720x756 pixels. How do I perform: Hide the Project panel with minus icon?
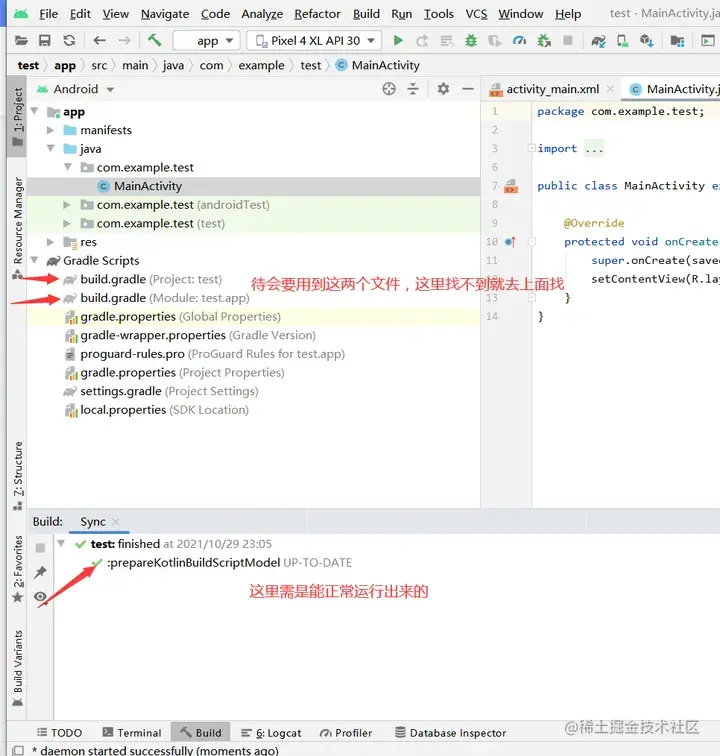point(468,89)
